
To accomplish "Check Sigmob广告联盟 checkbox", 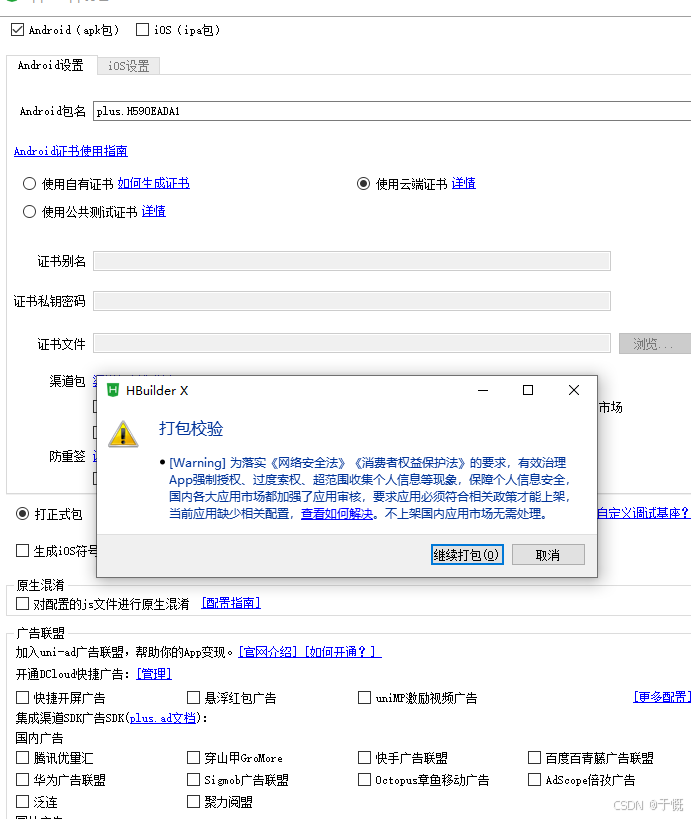I will pyautogui.click(x=193, y=779).
